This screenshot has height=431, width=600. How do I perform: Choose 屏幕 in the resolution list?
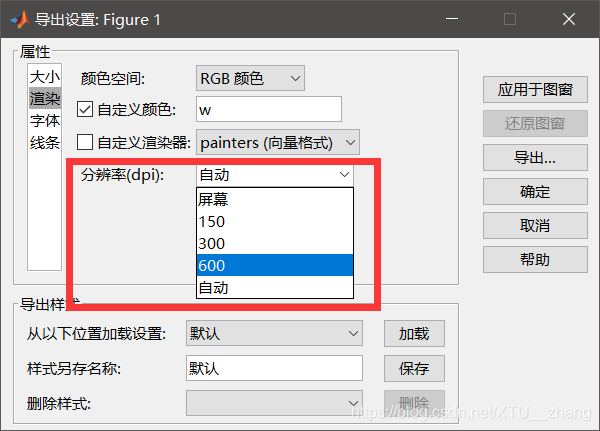[275, 199]
